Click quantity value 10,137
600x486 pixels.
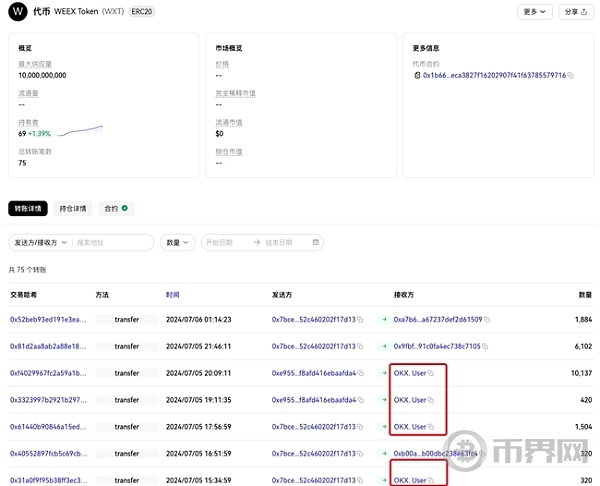581,373
